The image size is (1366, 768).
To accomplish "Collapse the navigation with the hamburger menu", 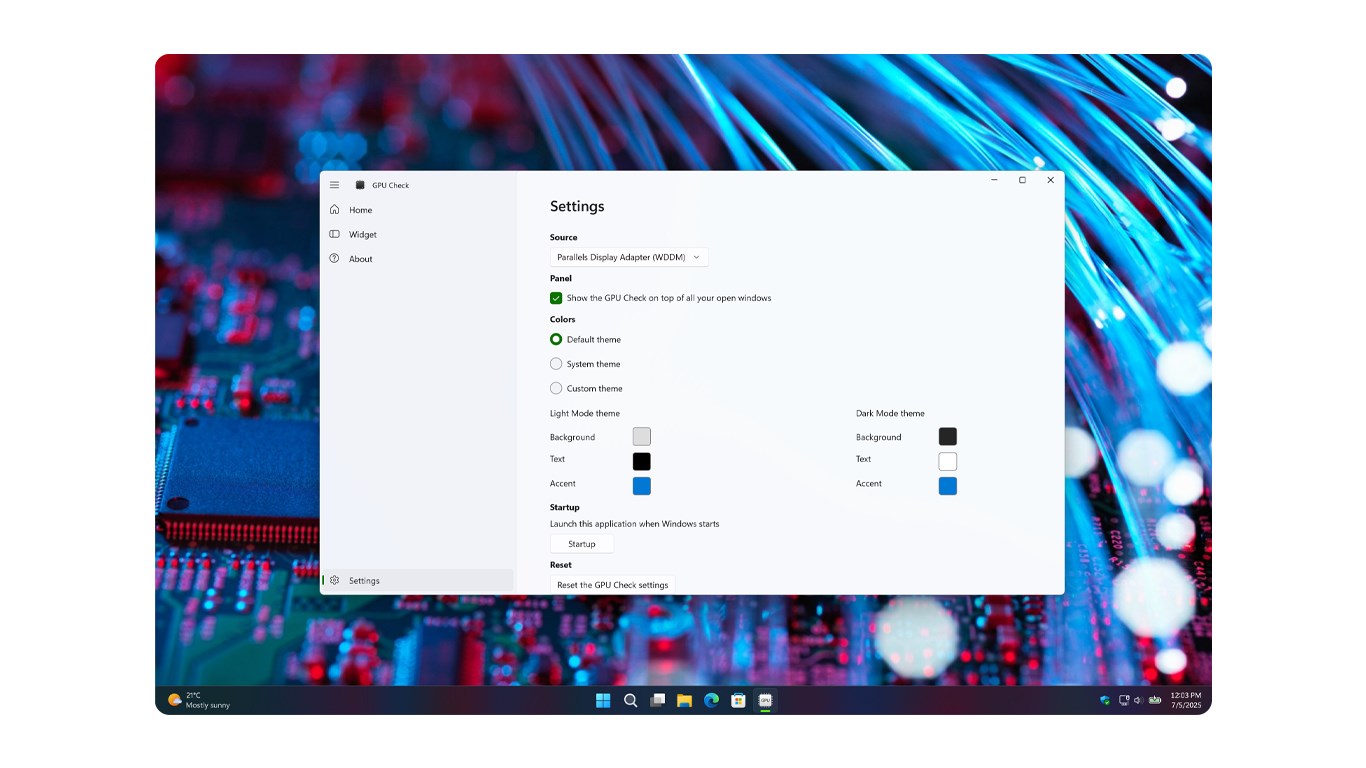I will [x=335, y=184].
